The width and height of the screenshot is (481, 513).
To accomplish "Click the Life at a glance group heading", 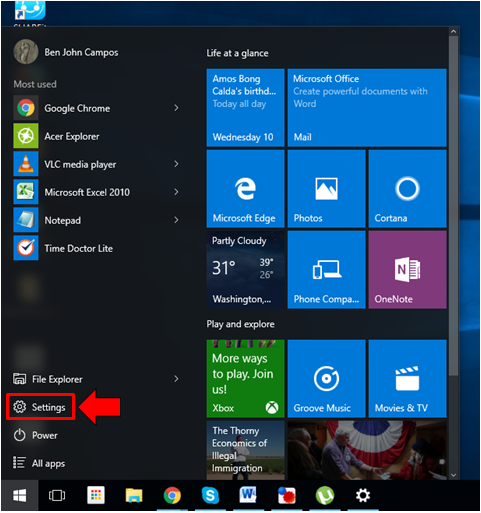I will click(237, 53).
